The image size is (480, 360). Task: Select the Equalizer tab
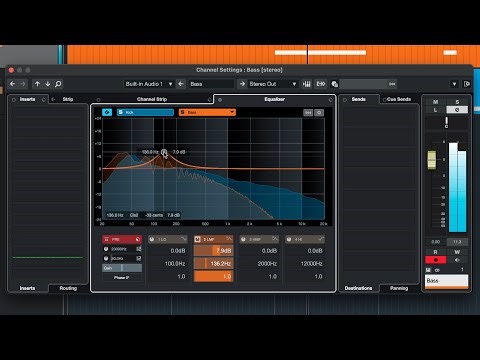click(x=275, y=99)
